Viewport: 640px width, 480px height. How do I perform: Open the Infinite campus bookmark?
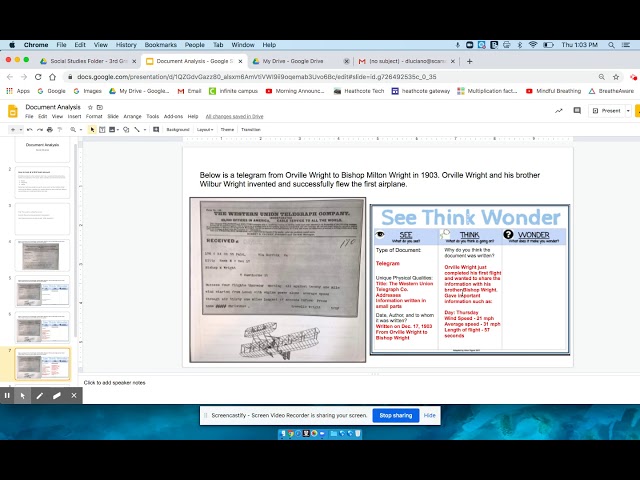tap(233, 91)
